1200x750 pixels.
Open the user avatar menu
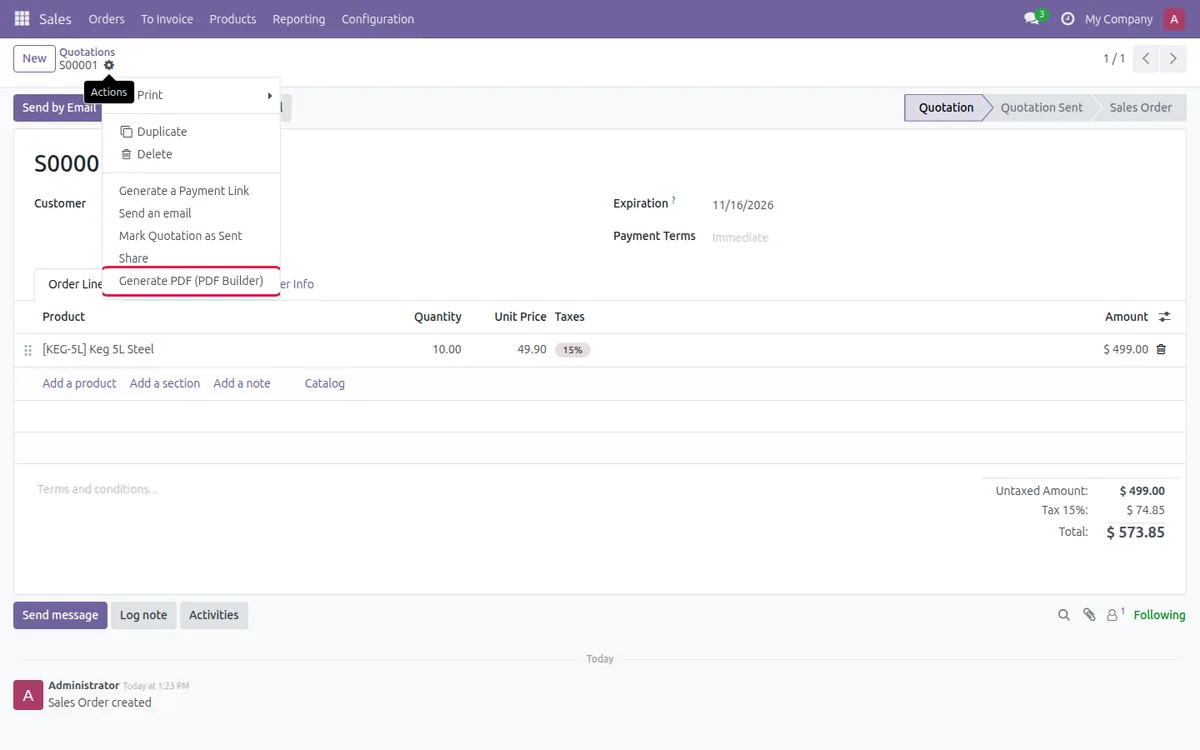[x=1174, y=19]
